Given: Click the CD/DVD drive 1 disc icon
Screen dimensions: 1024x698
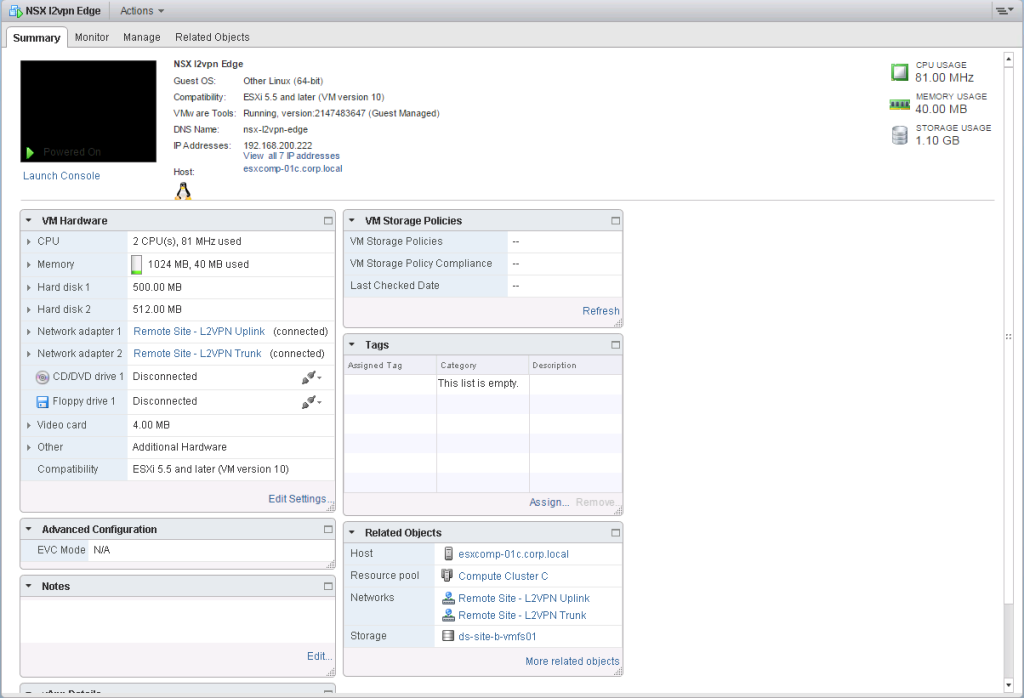Looking at the screenshot, I should pyautogui.click(x=42, y=377).
